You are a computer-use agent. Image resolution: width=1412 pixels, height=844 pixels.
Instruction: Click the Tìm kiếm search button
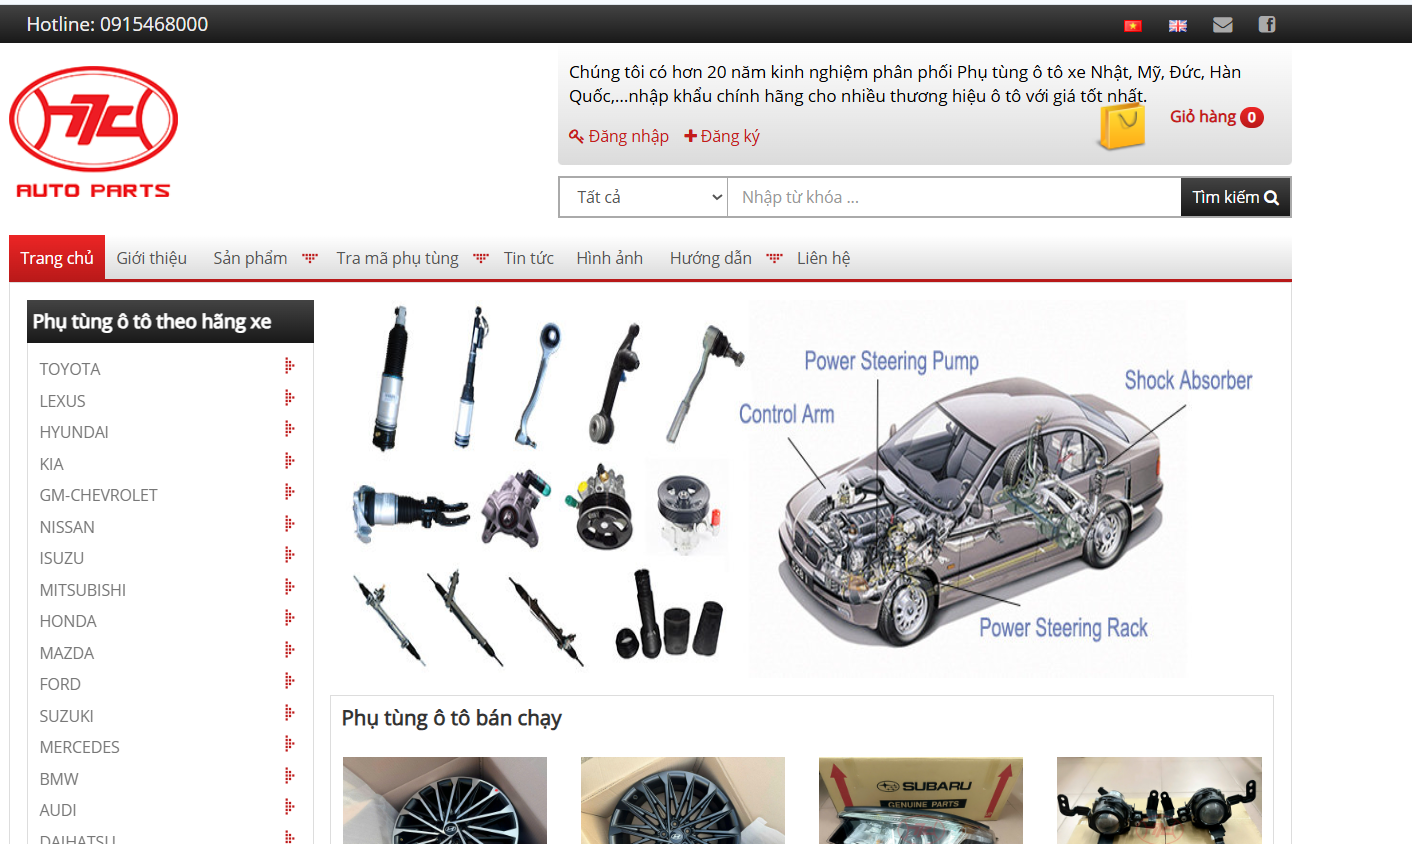point(1235,197)
